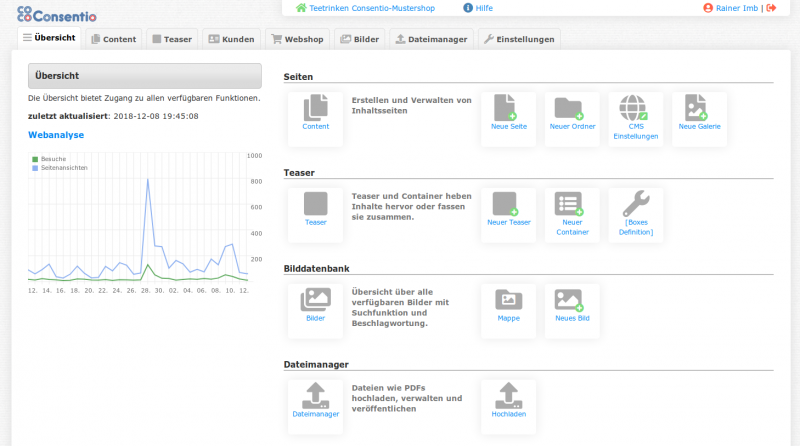Open CMS Einstellungen globe icon
The image size is (800, 446).
coord(635,109)
